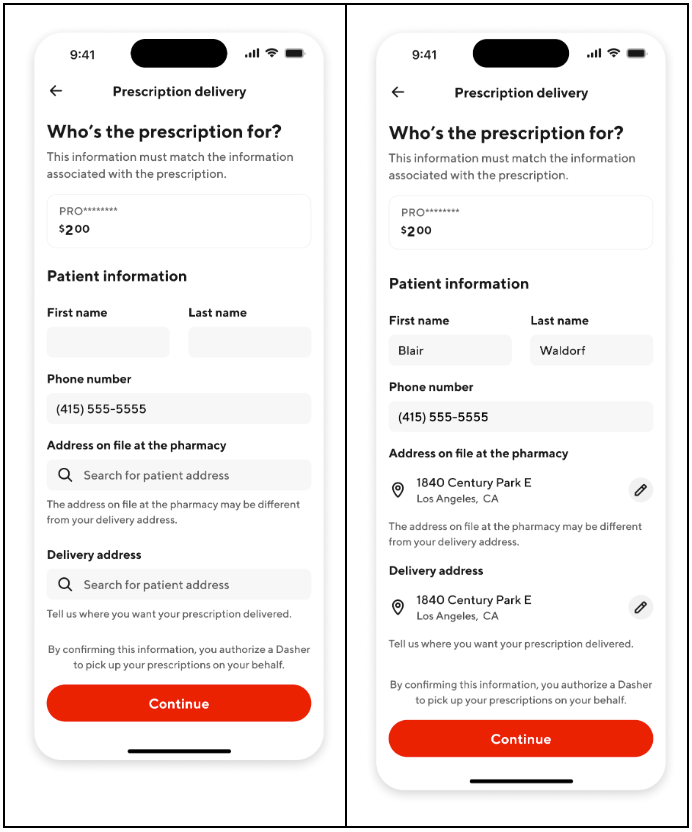The width and height of the screenshot is (692, 832).
Task: Focus the empty First name field
Action: pos(108,342)
